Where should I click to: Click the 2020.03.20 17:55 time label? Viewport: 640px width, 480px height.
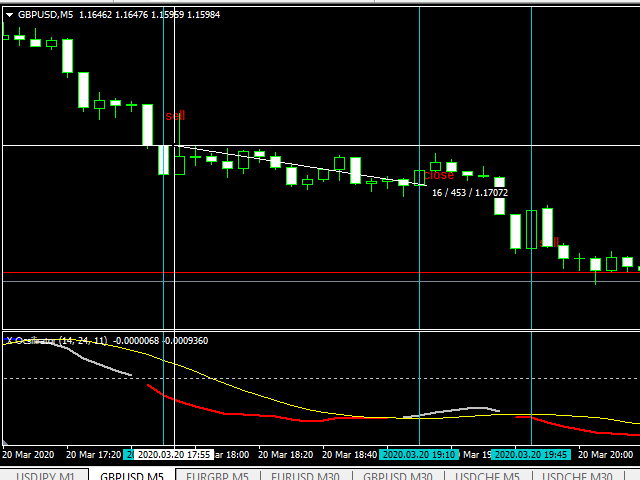point(174,454)
